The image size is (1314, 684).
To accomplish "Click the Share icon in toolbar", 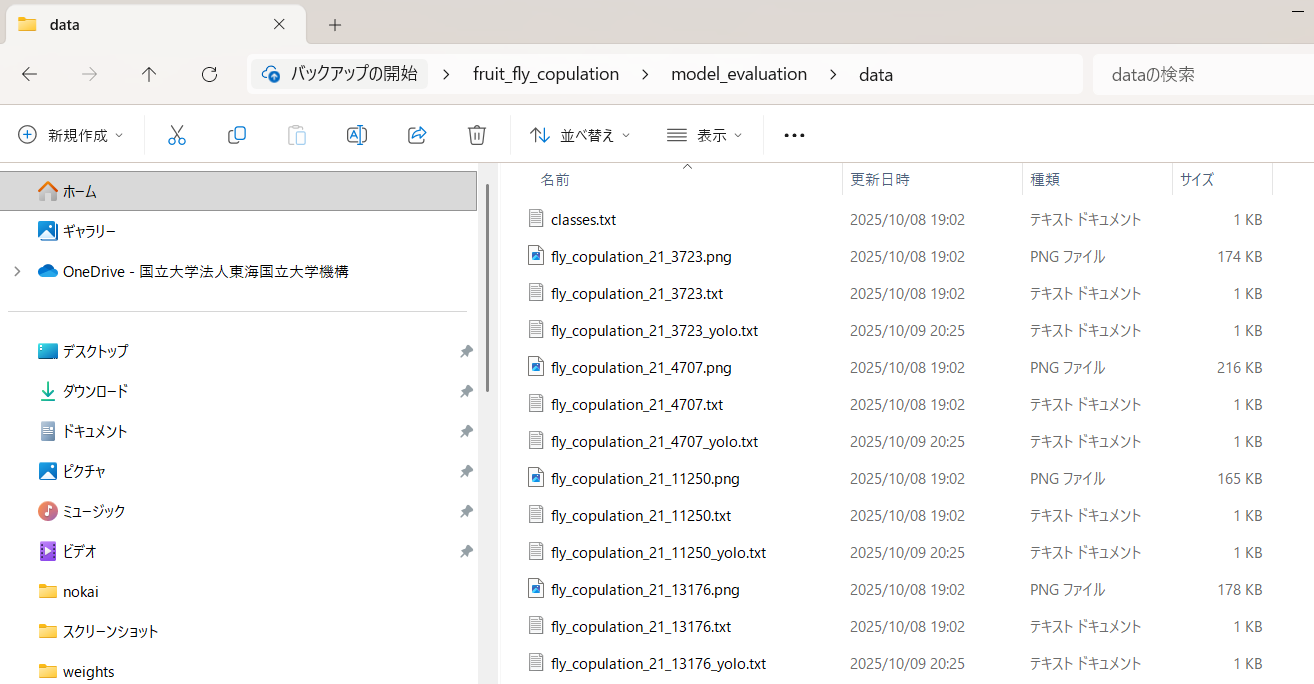I will (418, 135).
